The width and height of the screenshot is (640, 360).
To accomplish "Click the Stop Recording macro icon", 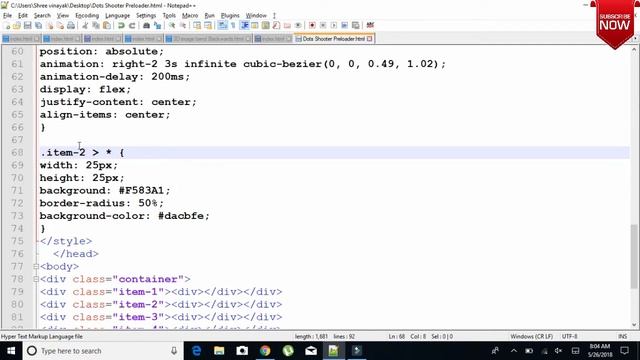I will point(323,26).
